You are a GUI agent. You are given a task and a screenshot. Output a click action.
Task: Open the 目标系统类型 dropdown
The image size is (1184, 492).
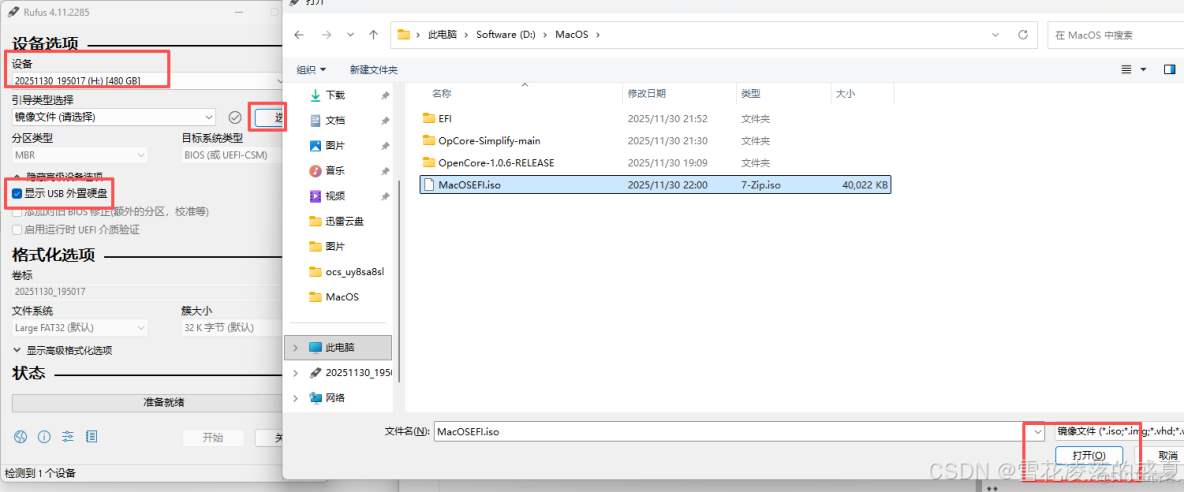pyautogui.click(x=233, y=155)
